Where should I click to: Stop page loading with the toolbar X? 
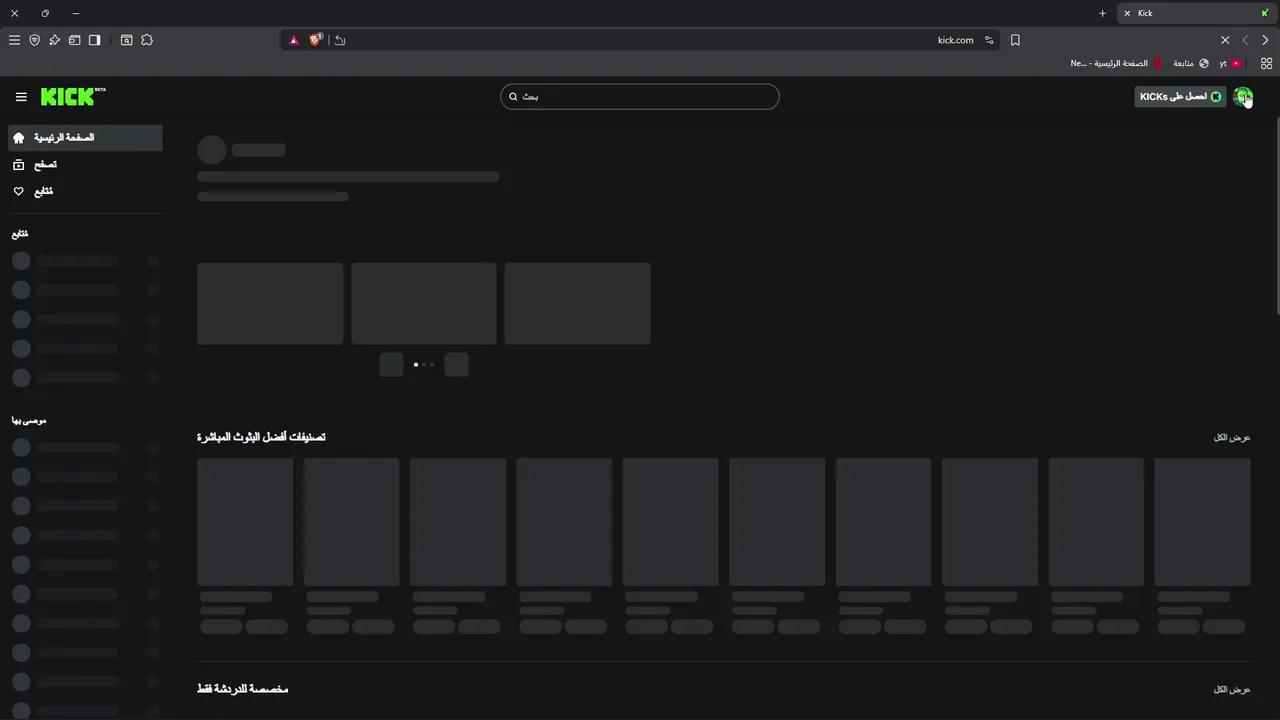(x=1225, y=40)
